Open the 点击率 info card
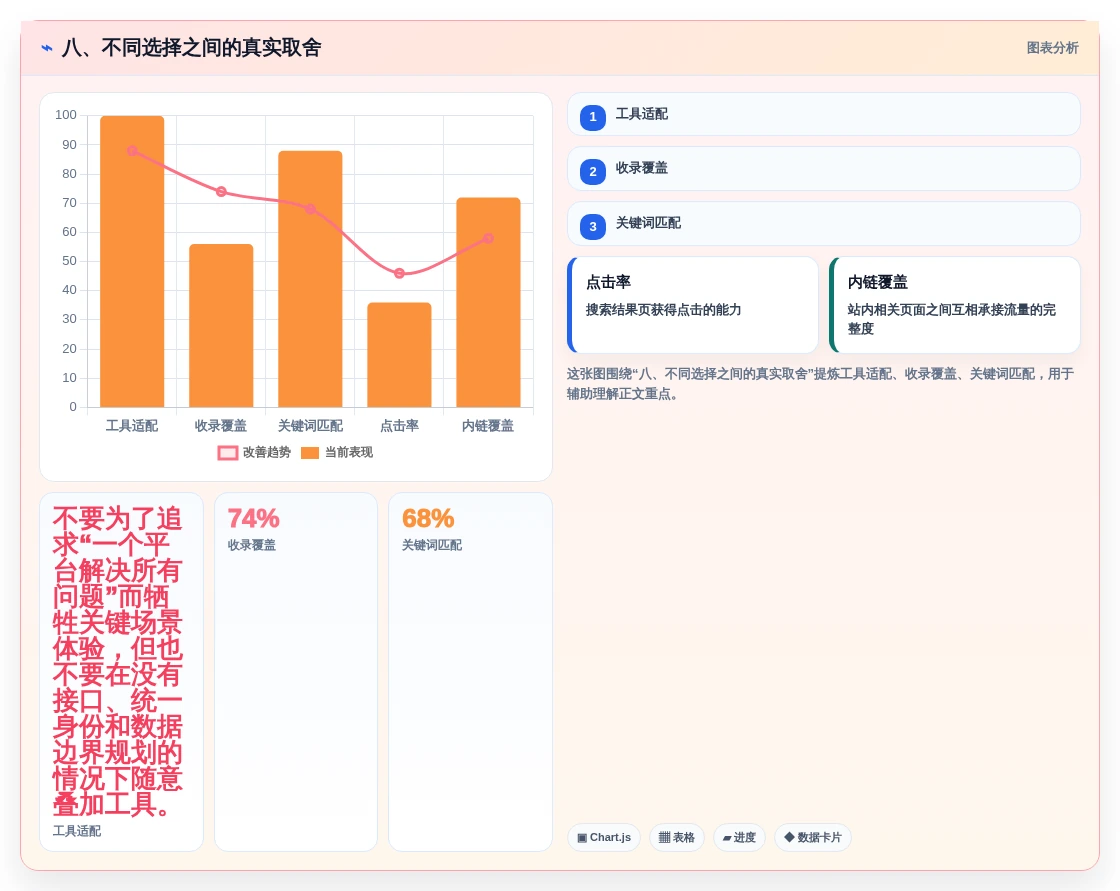Viewport: 1120px width, 891px height. 693,305
